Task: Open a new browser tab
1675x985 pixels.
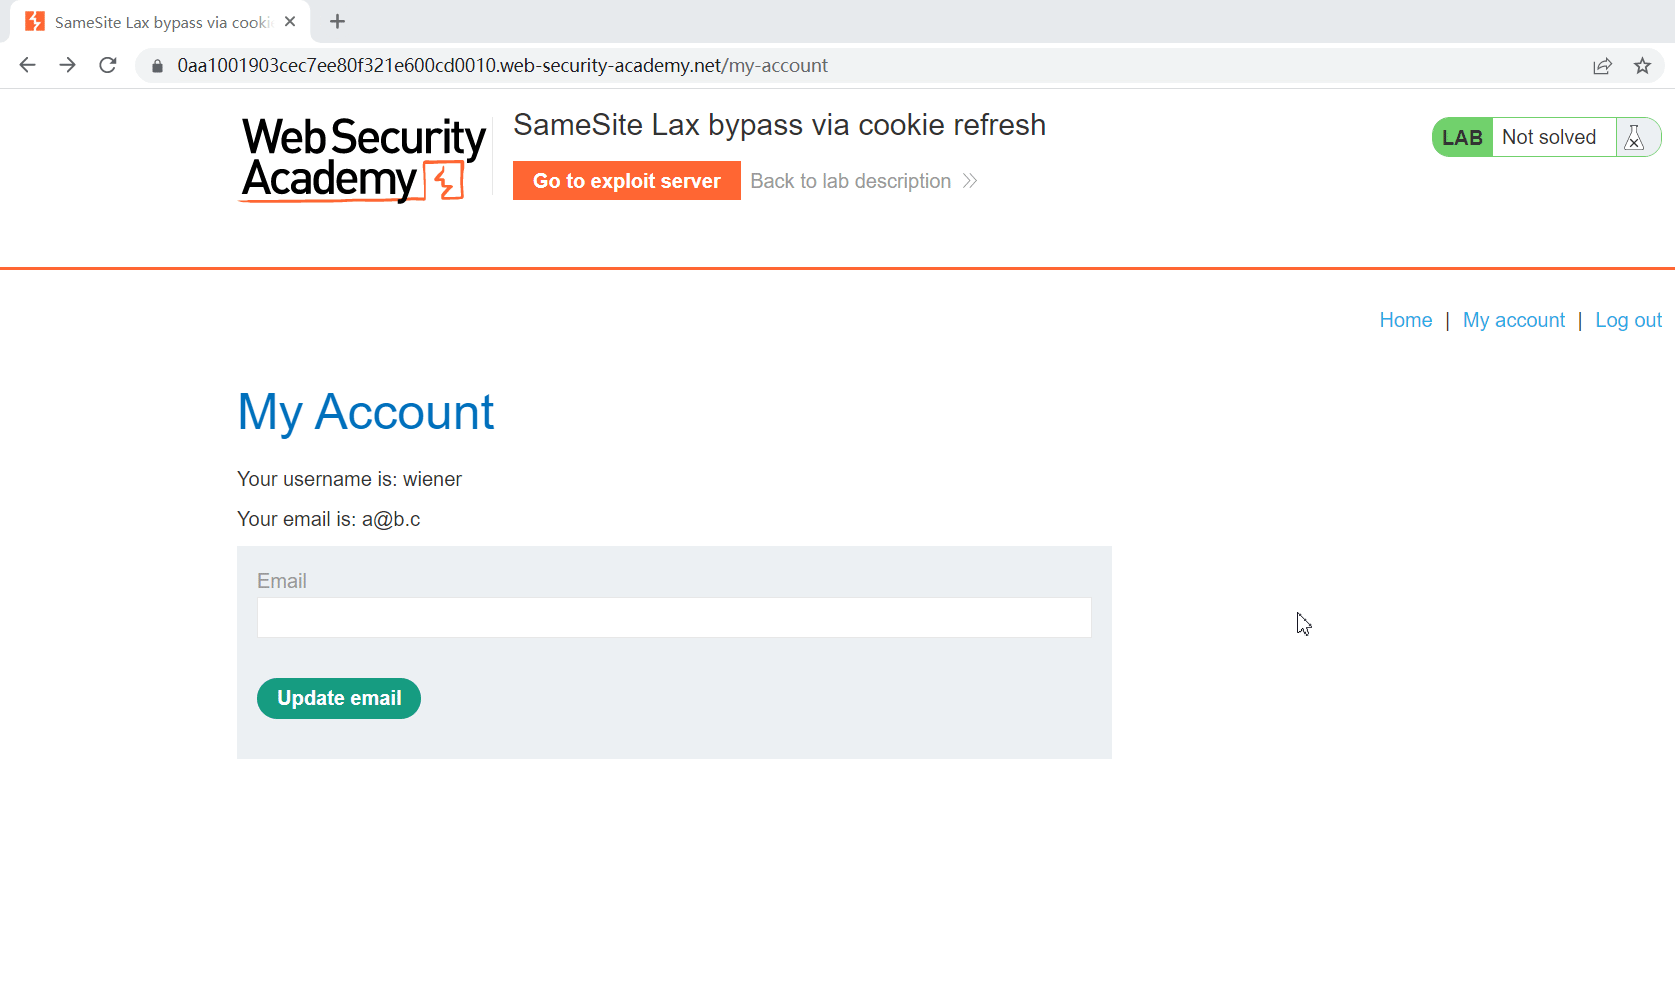Action: (x=338, y=21)
